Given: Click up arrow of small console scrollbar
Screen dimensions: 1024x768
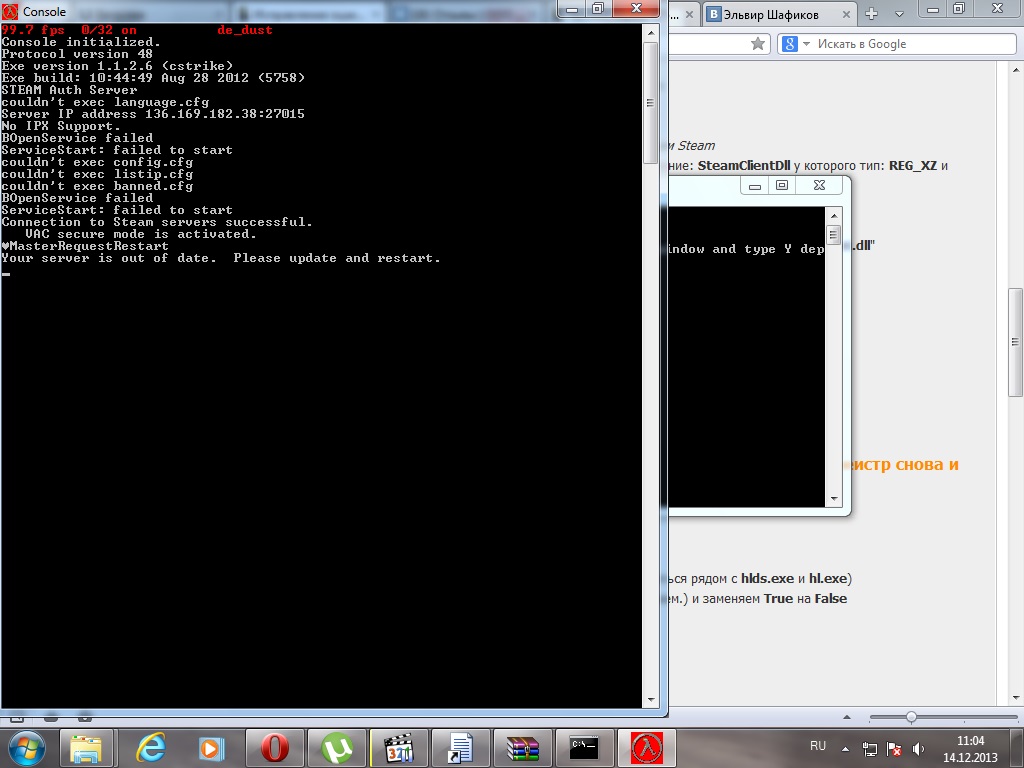Looking at the screenshot, I should (x=834, y=215).
